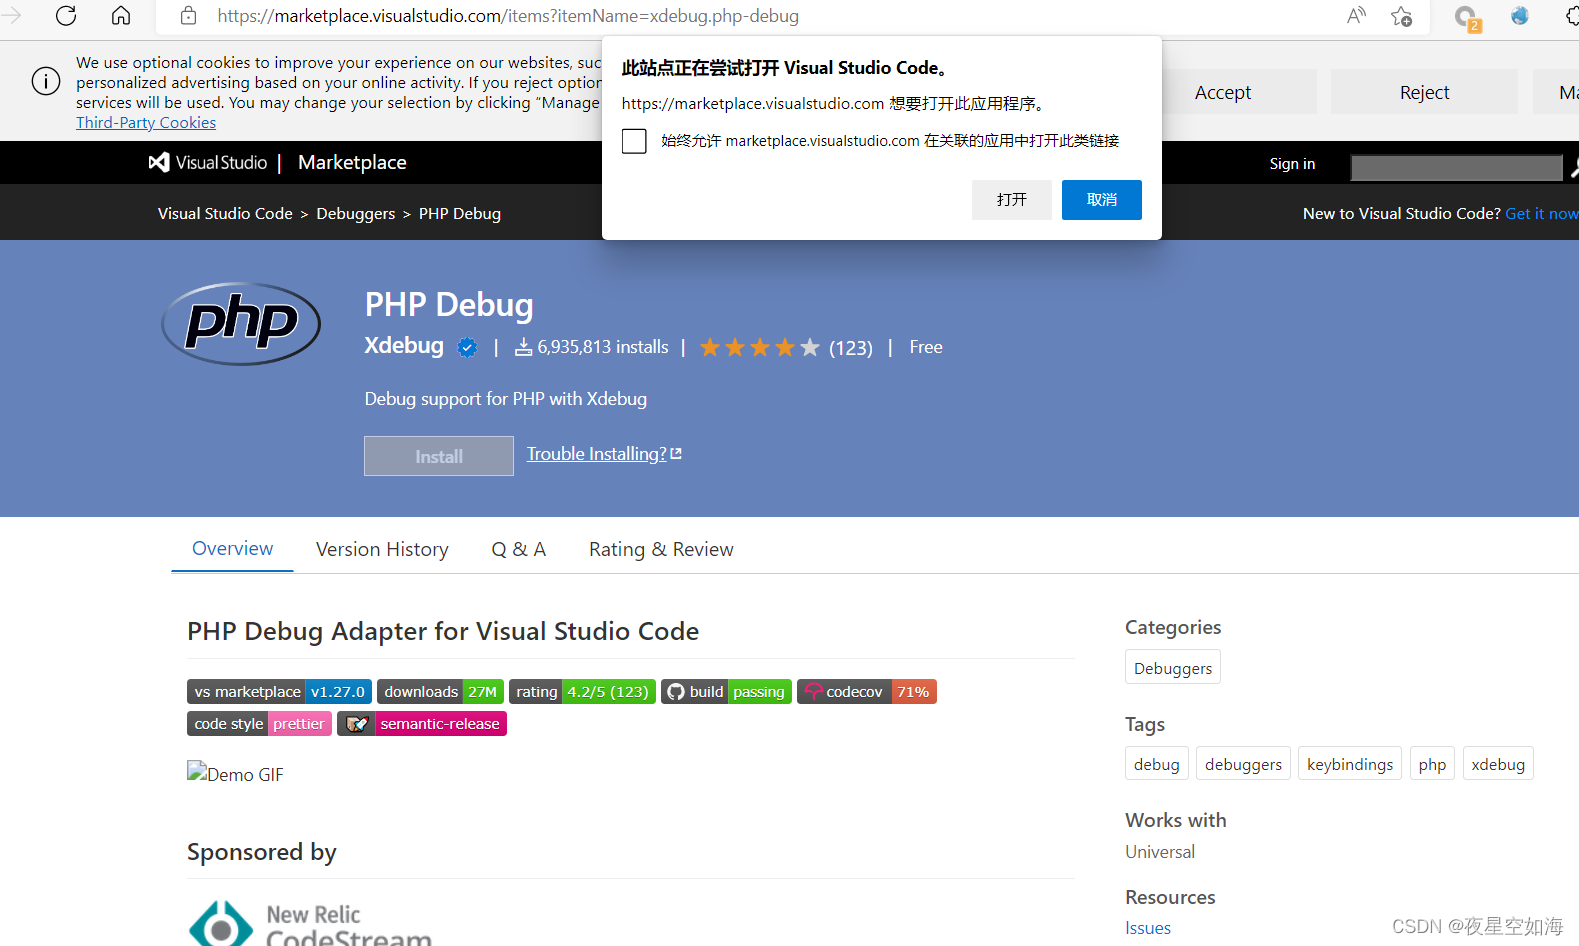Click the marketplace search input field
Image resolution: width=1579 pixels, height=946 pixels.
click(x=1455, y=167)
